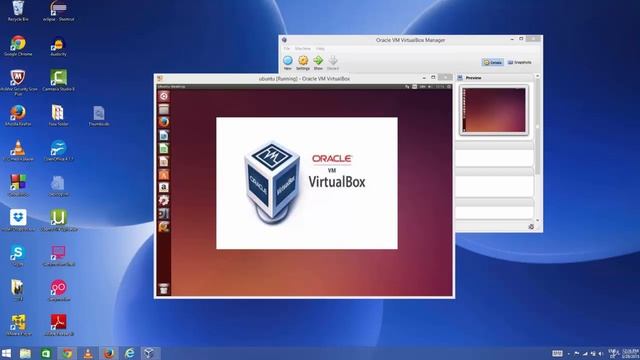Open Help menu in VirtualBox Manager
Viewport: 640px width, 360px height.
(320, 49)
